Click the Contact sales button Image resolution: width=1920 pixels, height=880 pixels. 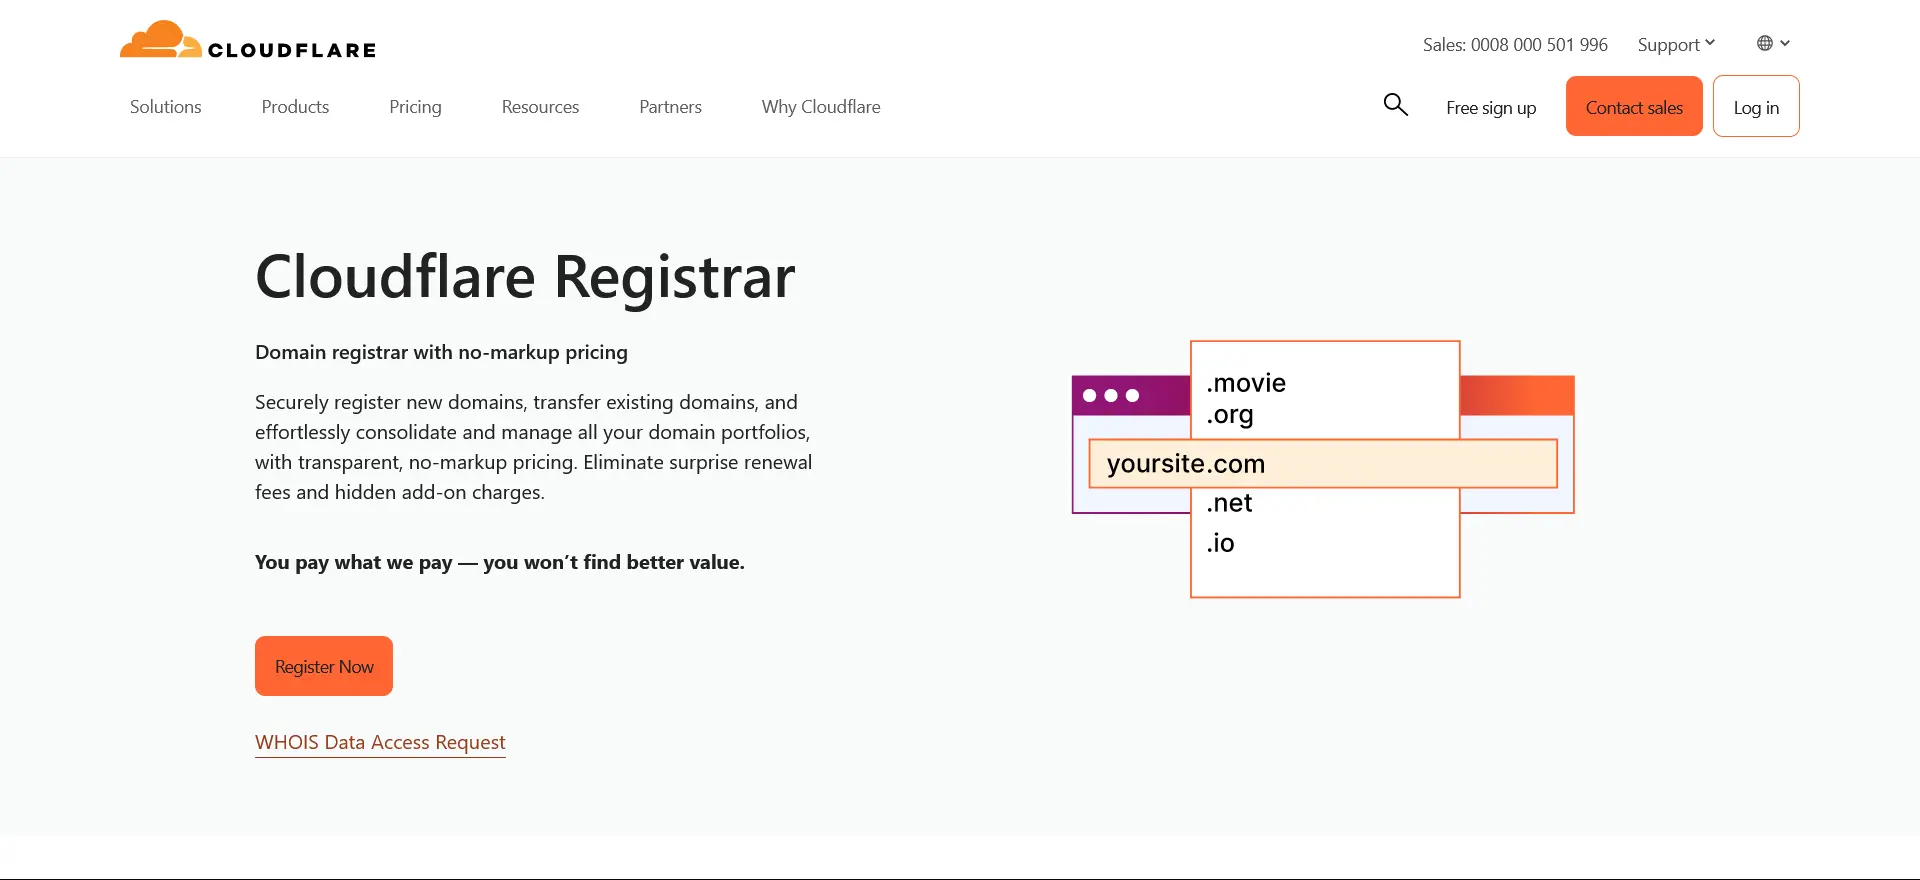(1634, 106)
